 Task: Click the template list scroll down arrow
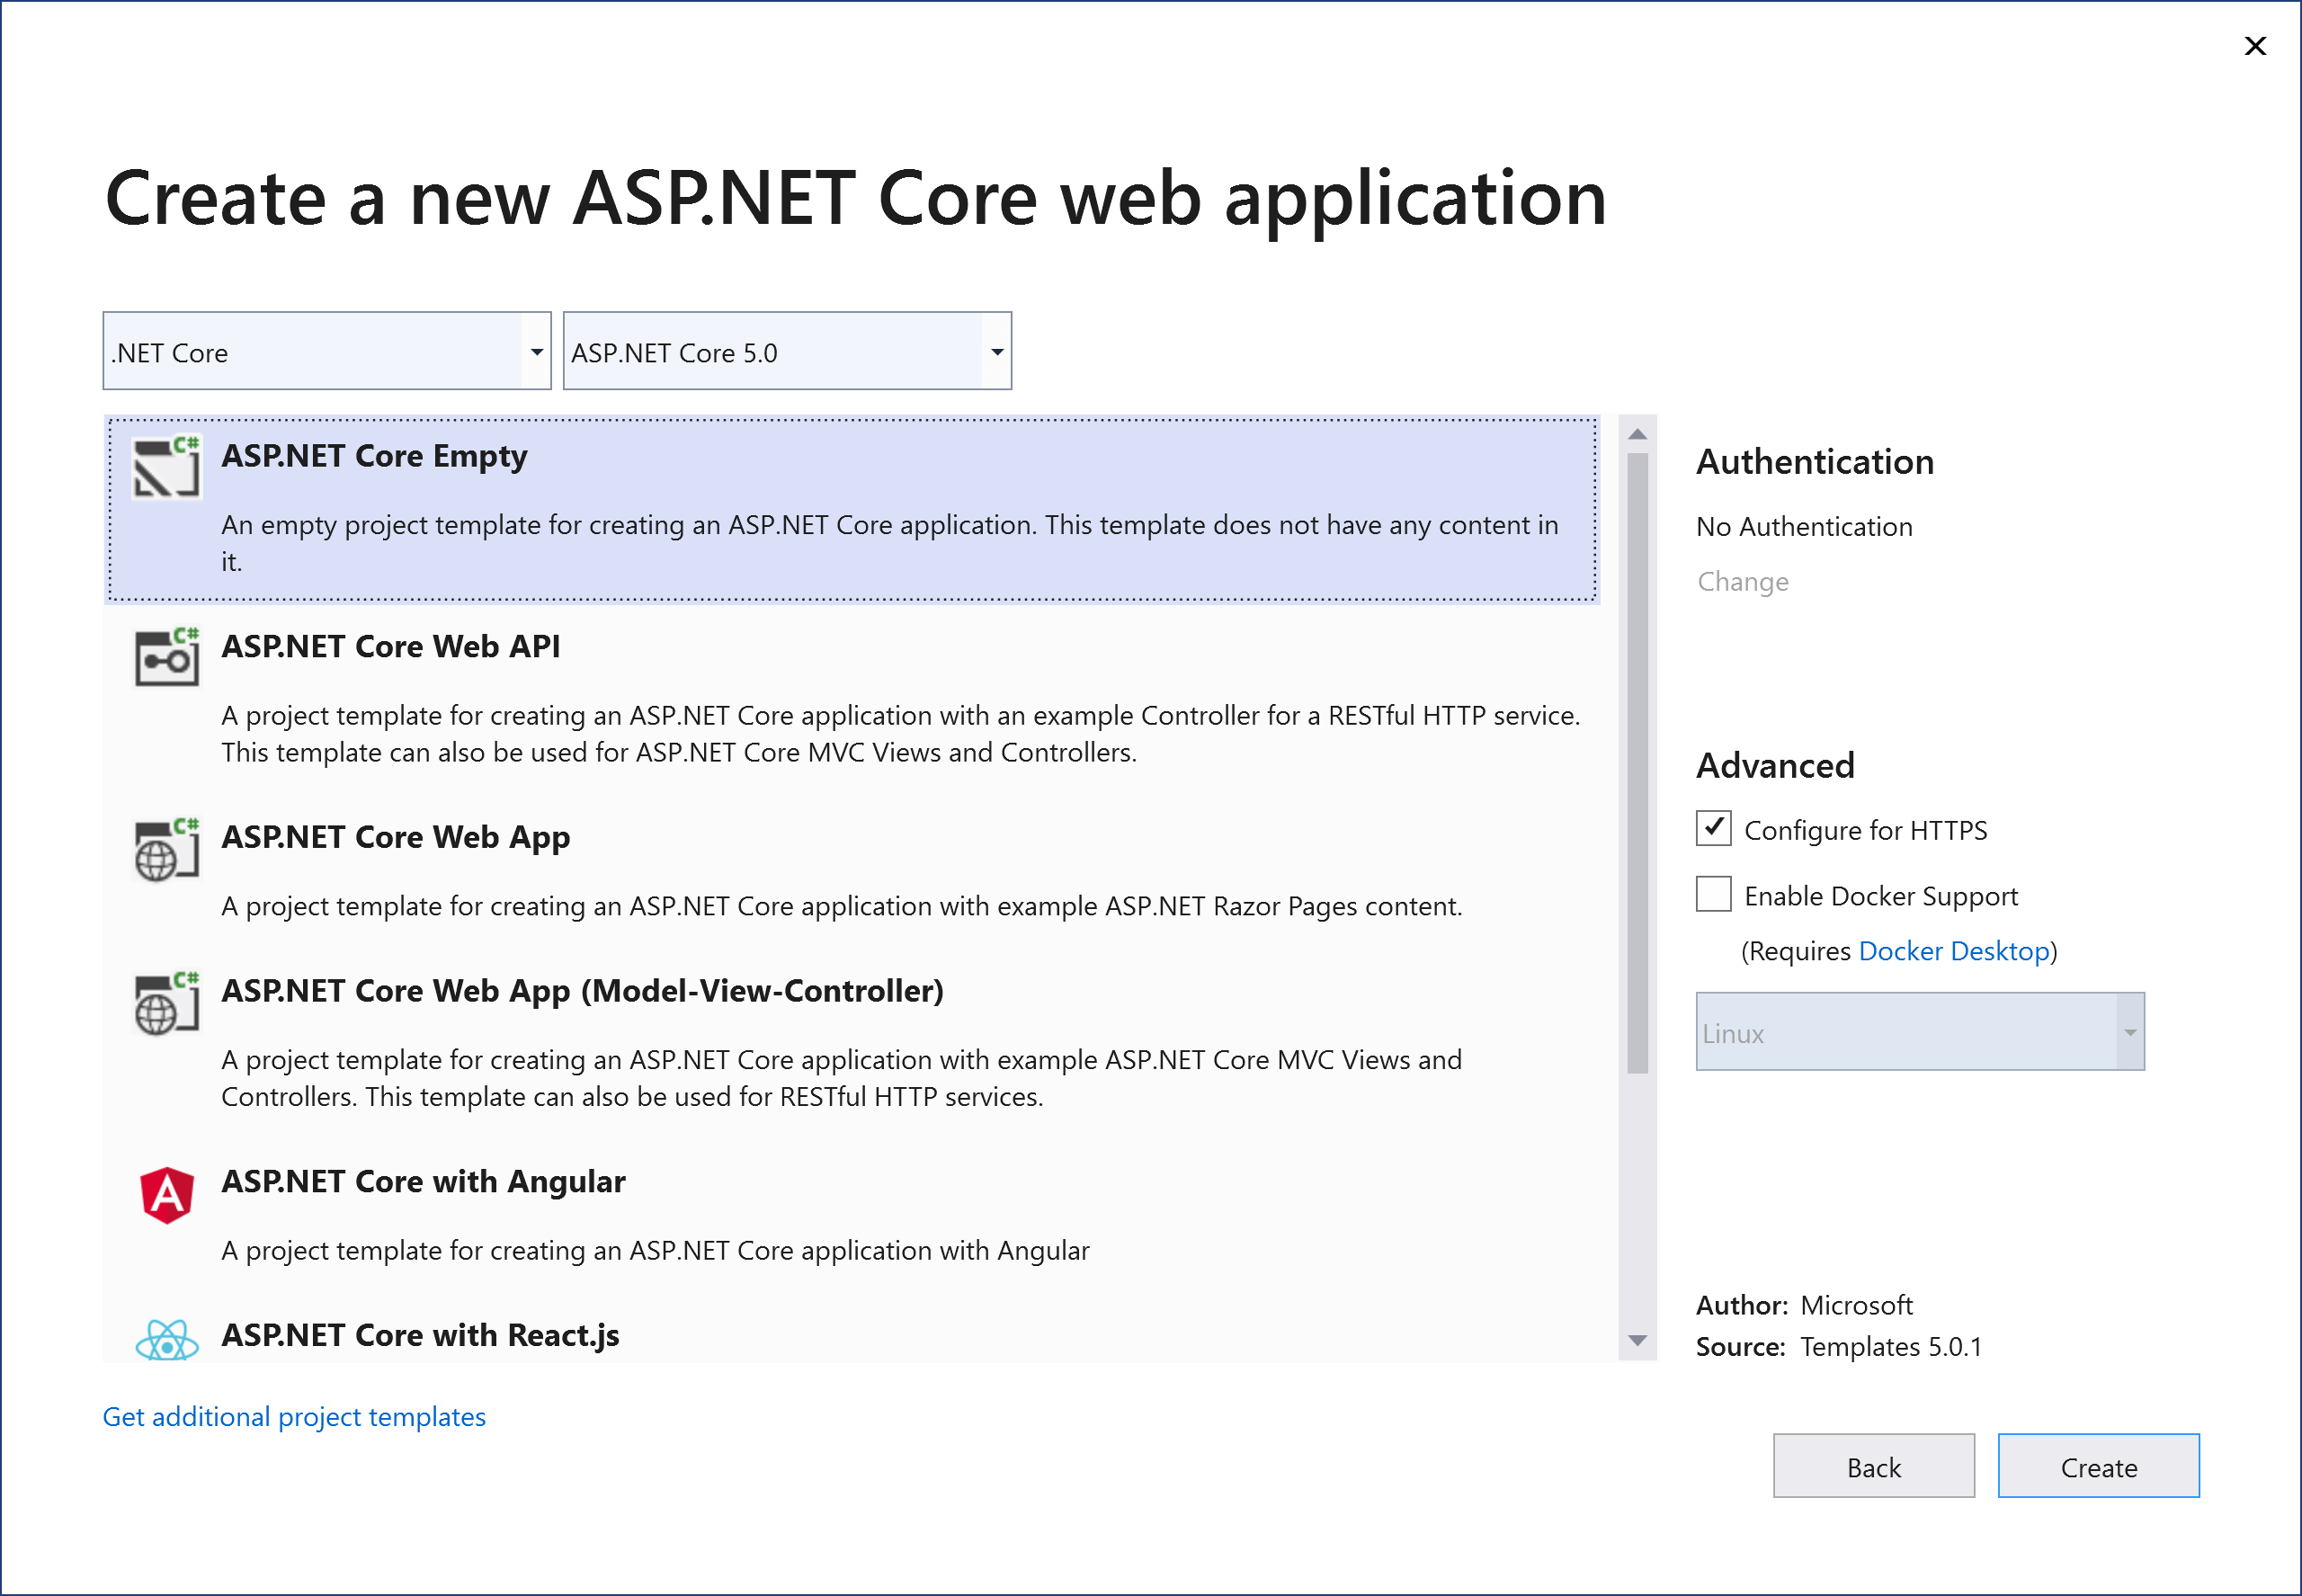click(x=1637, y=1341)
